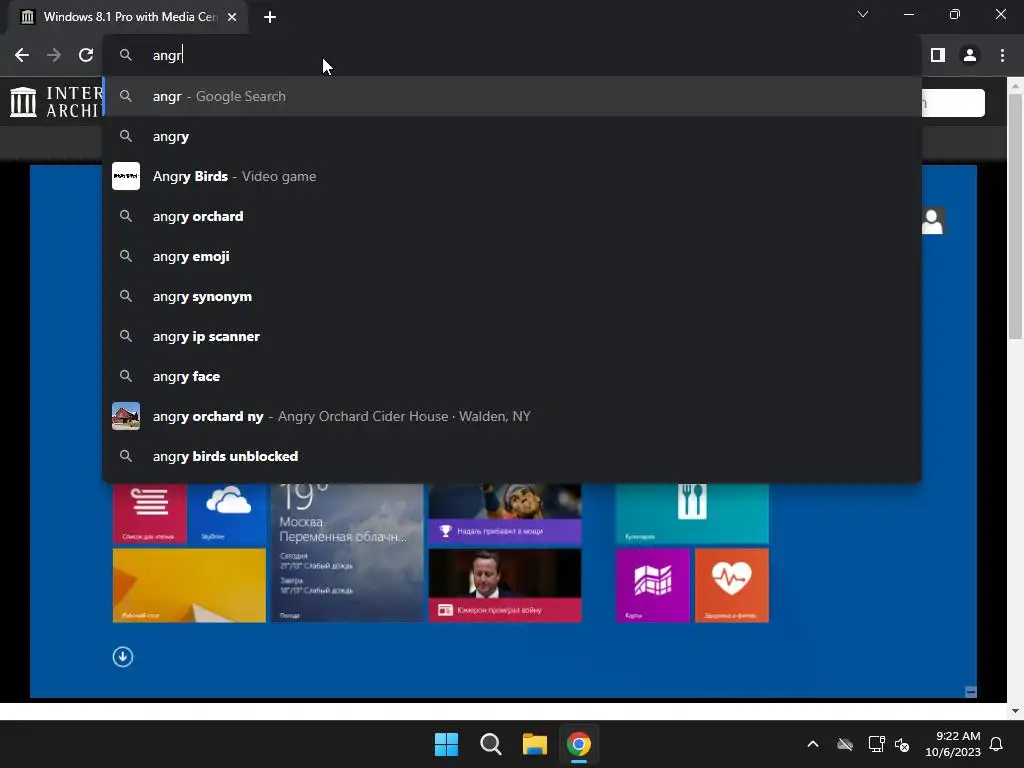Click in the address bar showing 'angr'
Screen dimensions: 1024x768
(512, 56)
